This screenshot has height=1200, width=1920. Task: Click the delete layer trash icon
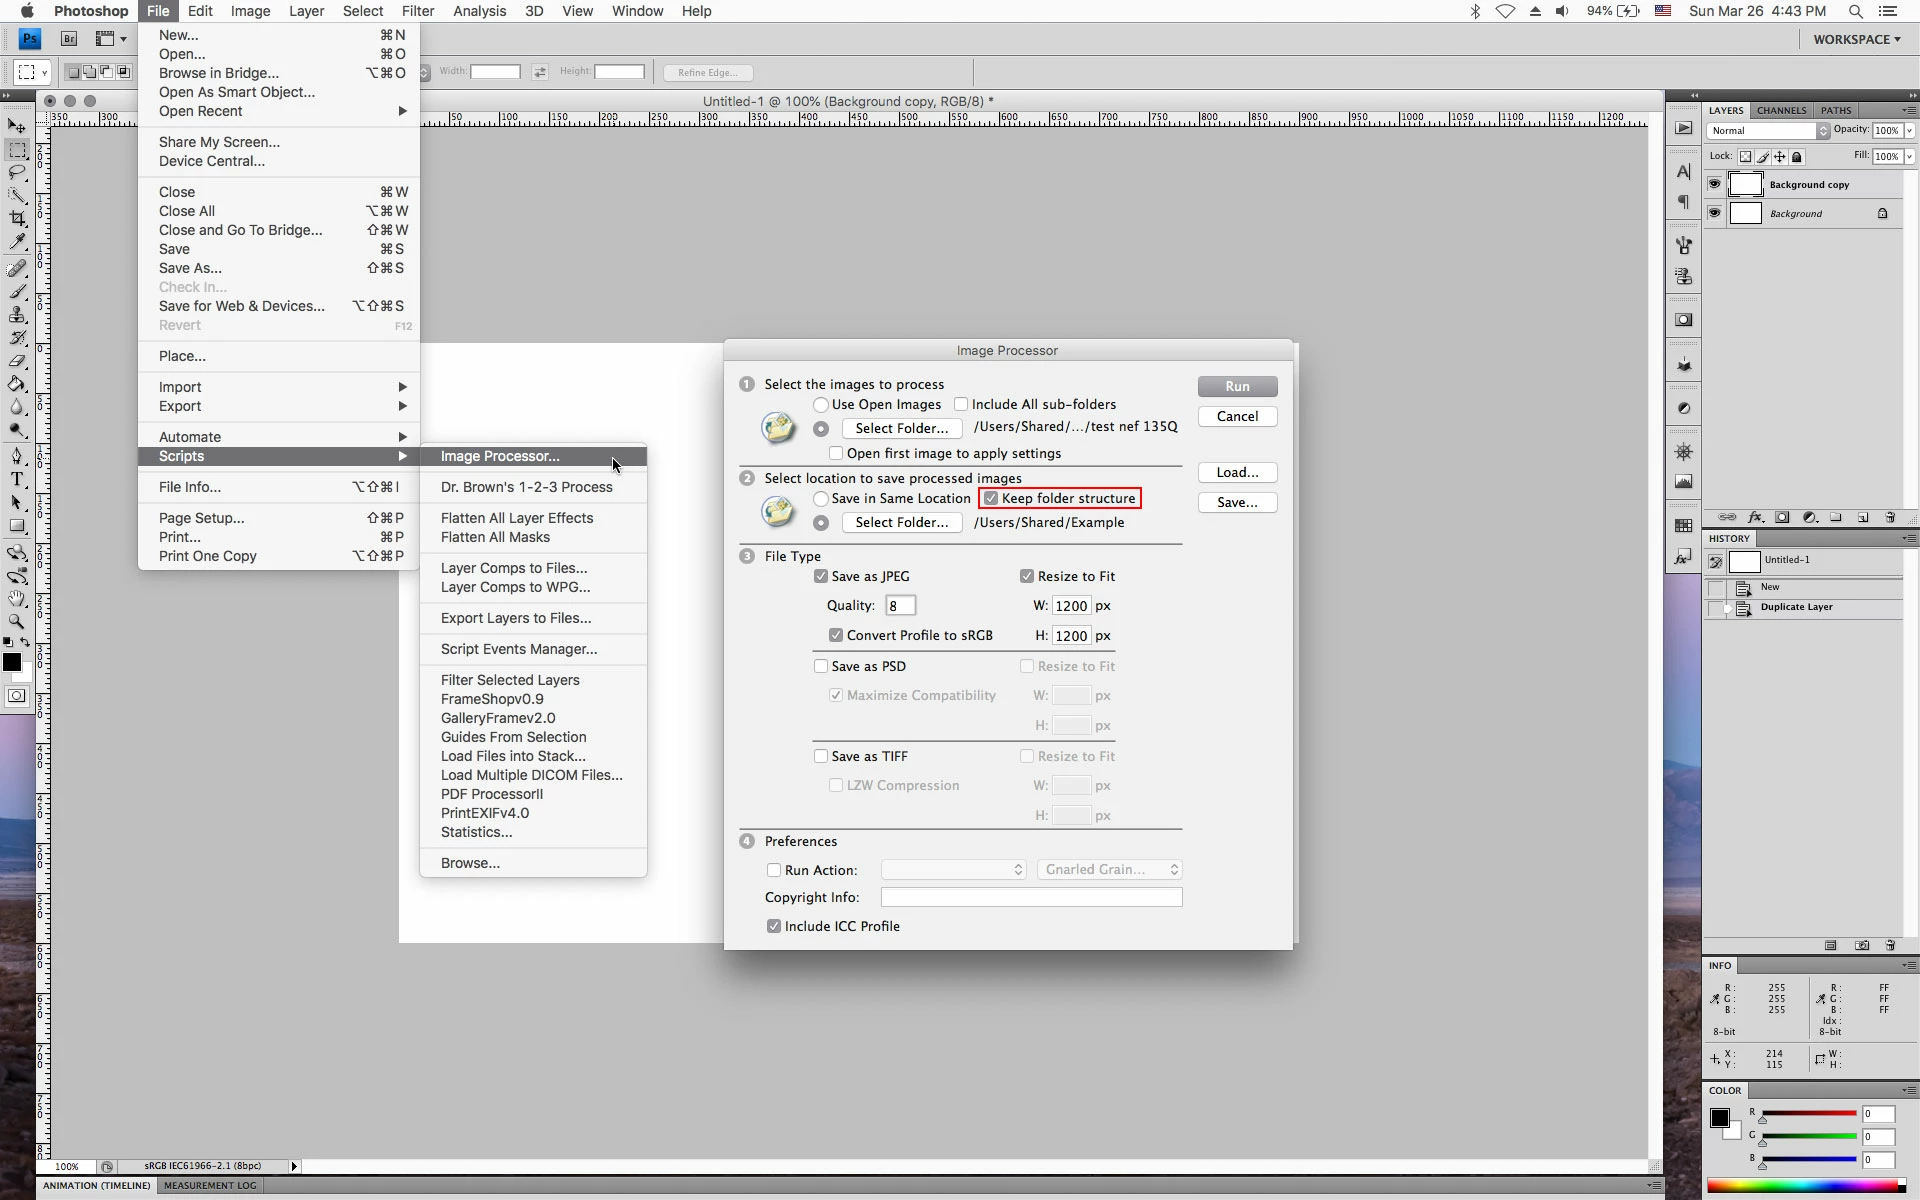(x=1890, y=517)
